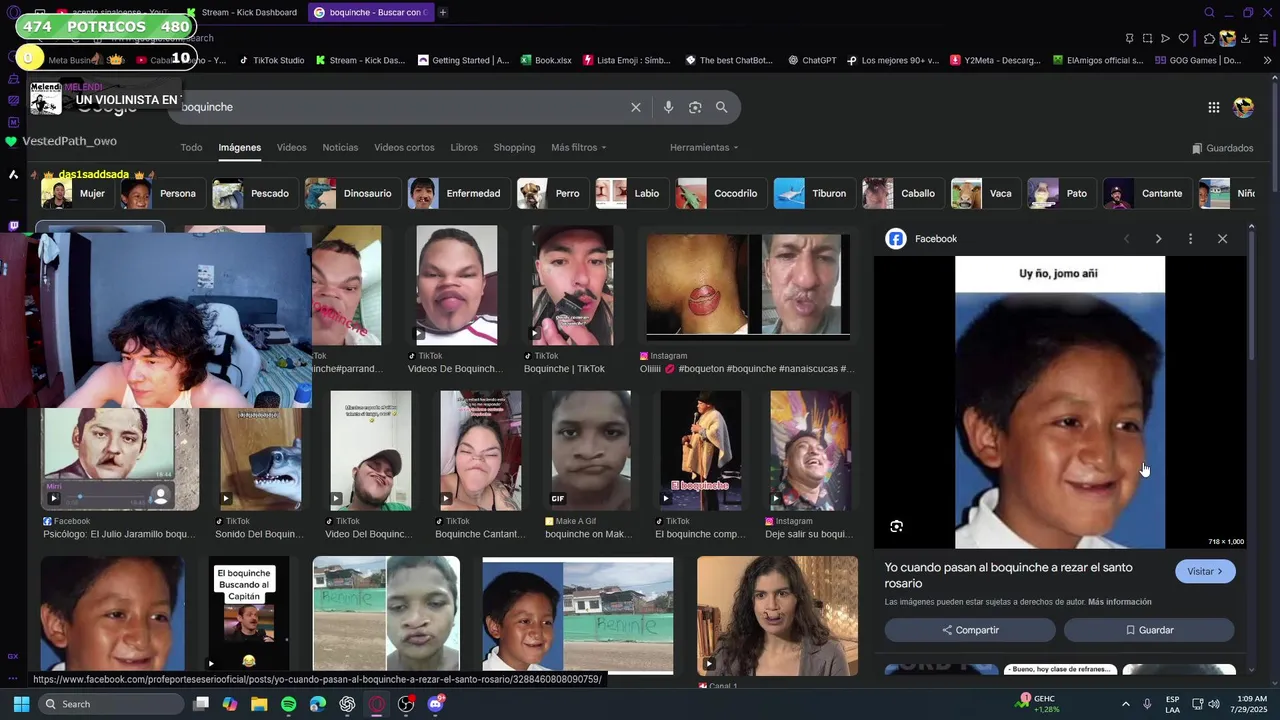Viewport: 1280px width, 720px height.
Task: Open more options in the preview panel
Action: point(1190,239)
